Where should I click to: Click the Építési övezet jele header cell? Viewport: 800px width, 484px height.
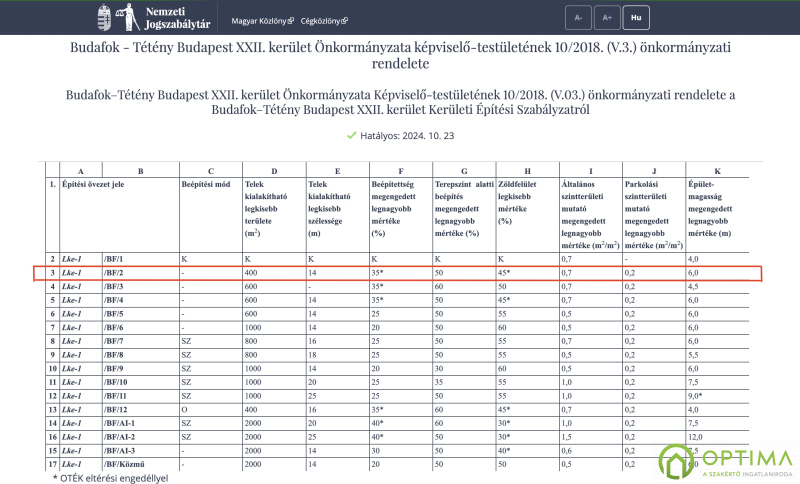click(x=110, y=186)
